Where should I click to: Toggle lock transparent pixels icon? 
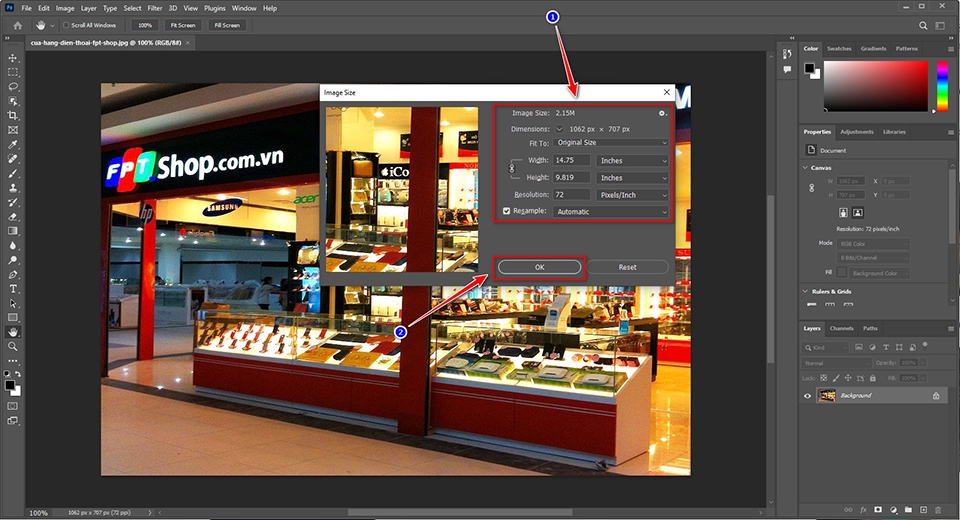pos(823,379)
